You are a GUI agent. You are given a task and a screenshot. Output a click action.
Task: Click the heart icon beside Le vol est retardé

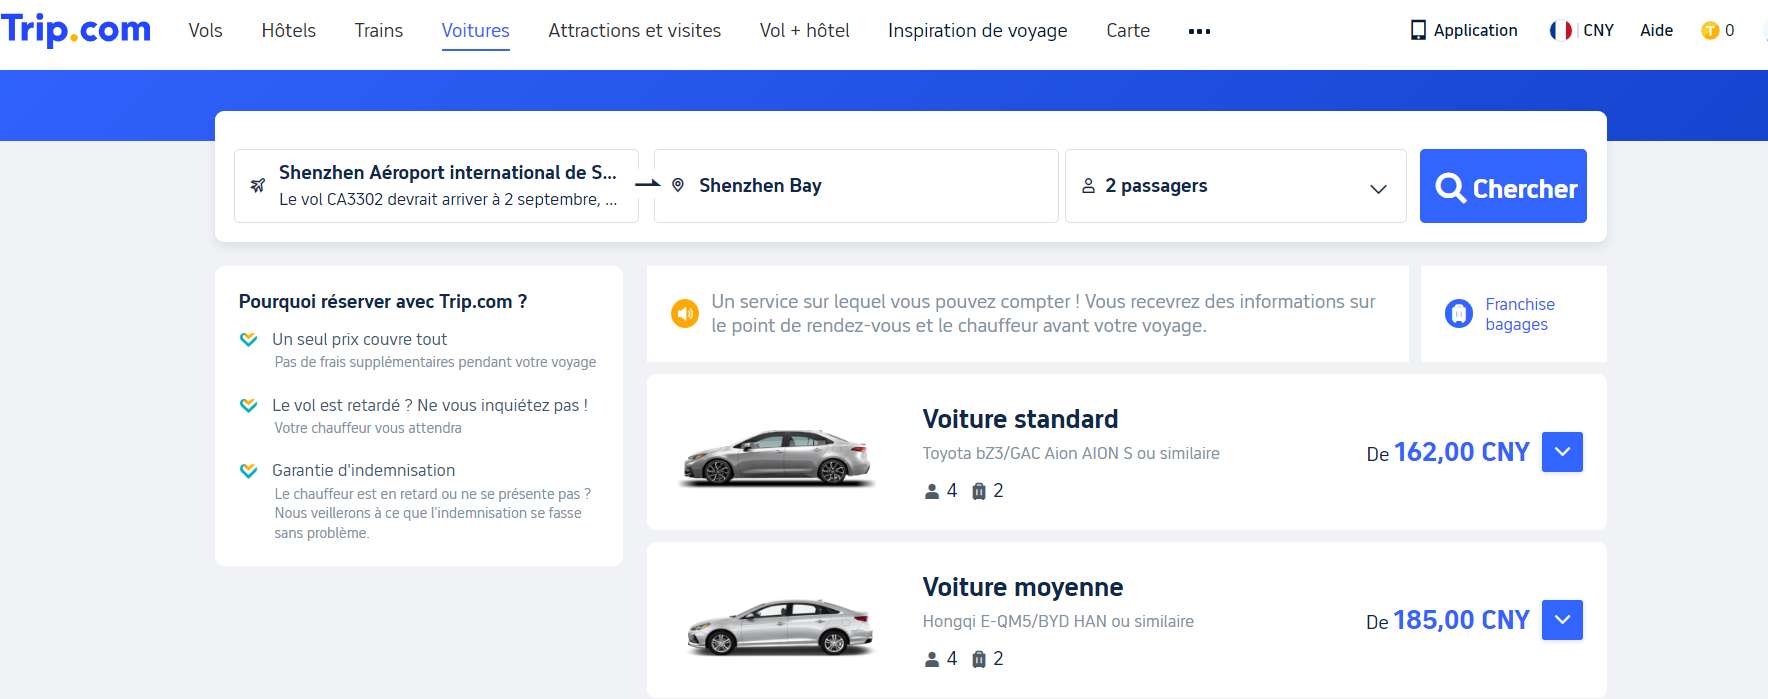pyautogui.click(x=249, y=405)
